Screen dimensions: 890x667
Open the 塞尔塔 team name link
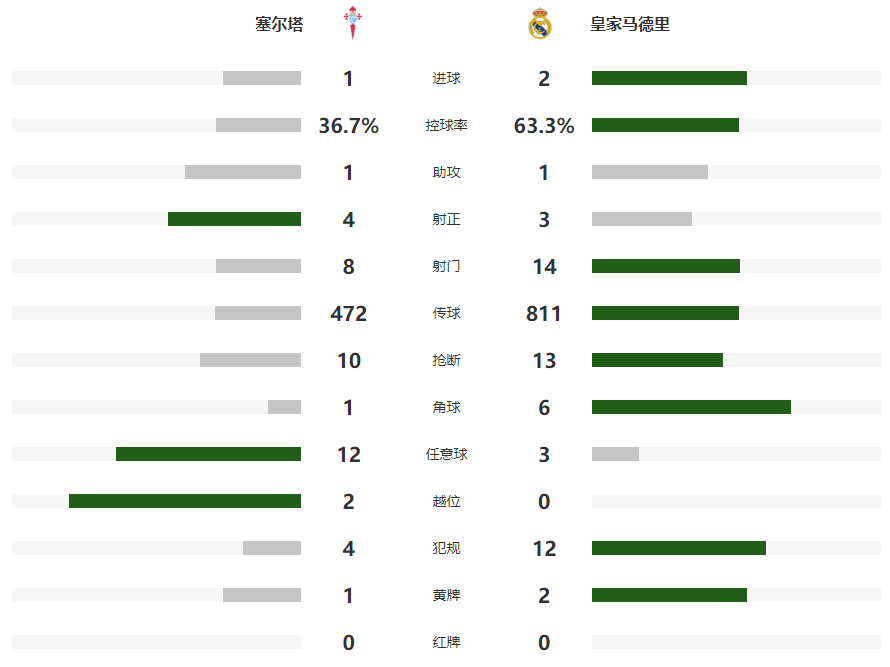pyautogui.click(x=279, y=25)
